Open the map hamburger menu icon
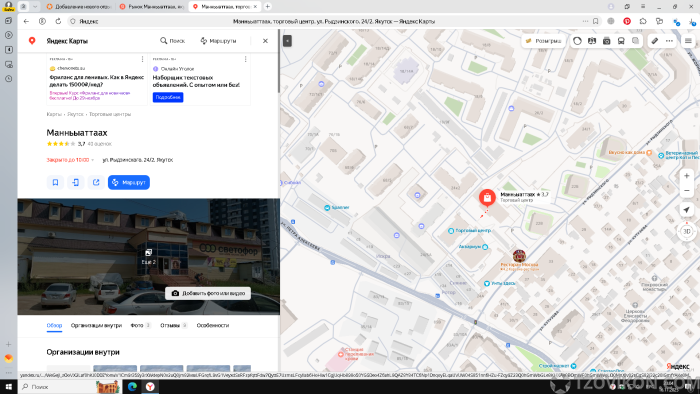 coord(688,41)
